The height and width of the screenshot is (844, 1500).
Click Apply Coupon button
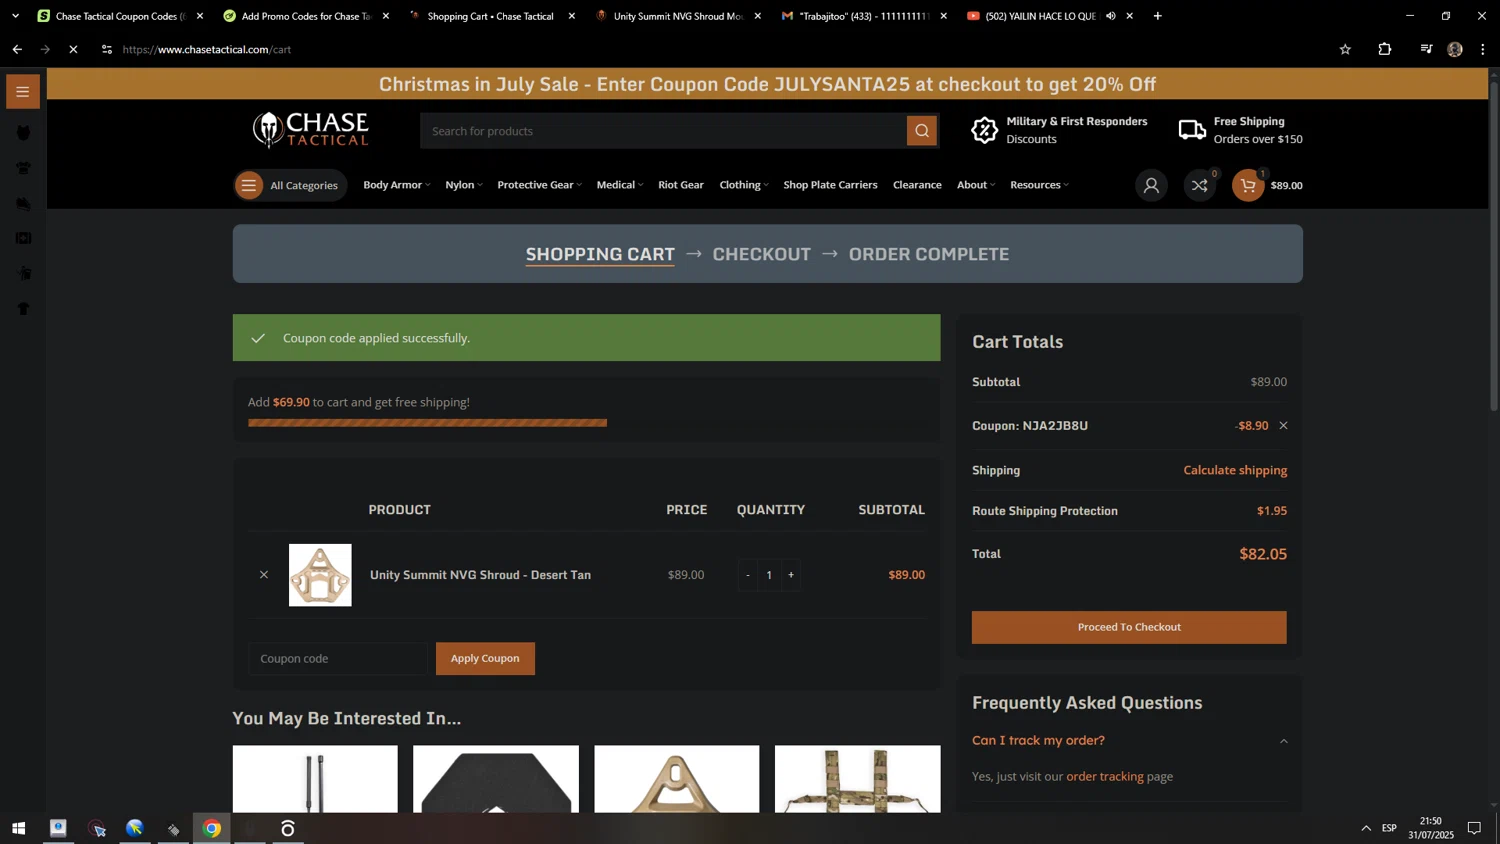click(x=485, y=659)
